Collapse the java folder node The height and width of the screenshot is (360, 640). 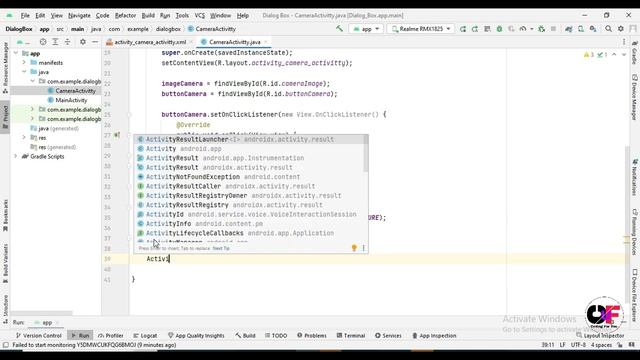24,72
